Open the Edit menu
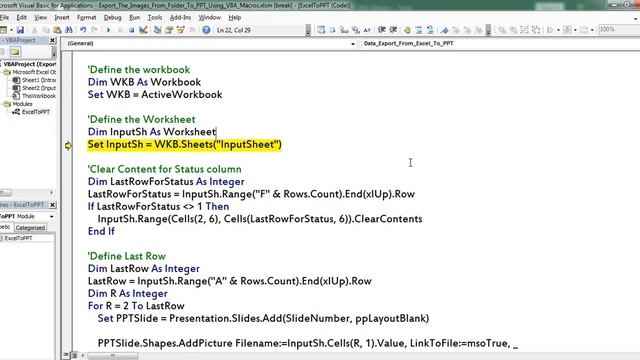The width and height of the screenshot is (640, 360). pos(21,18)
